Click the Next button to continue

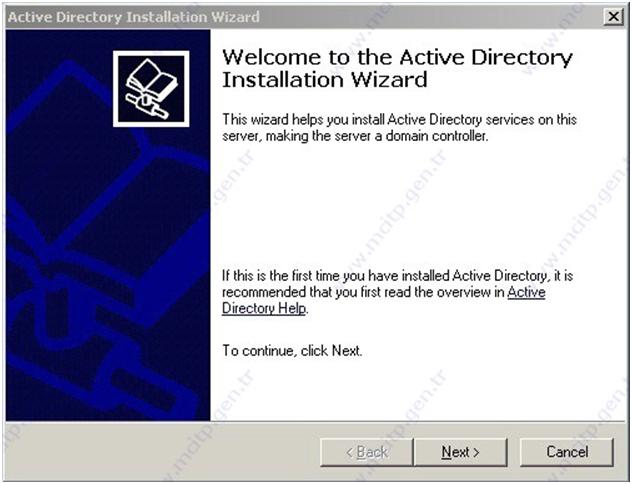coord(460,452)
